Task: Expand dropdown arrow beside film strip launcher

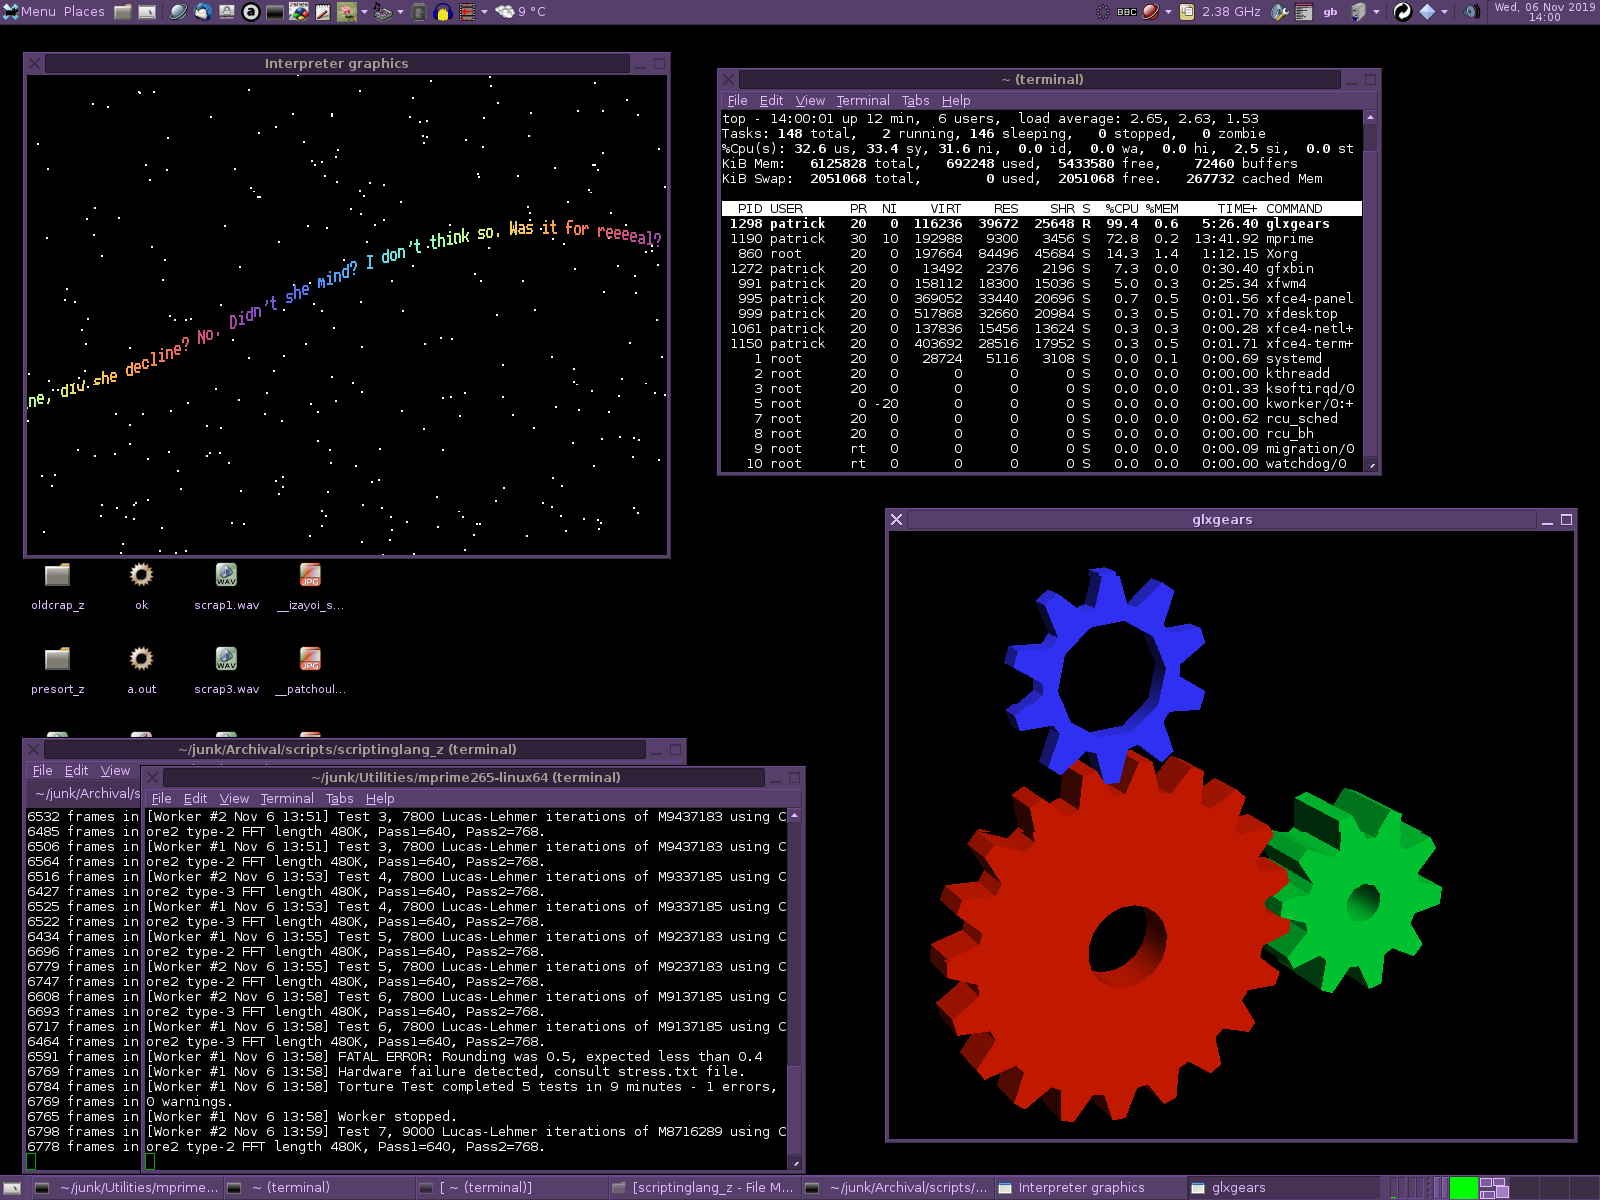Action: (x=484, y=12)
